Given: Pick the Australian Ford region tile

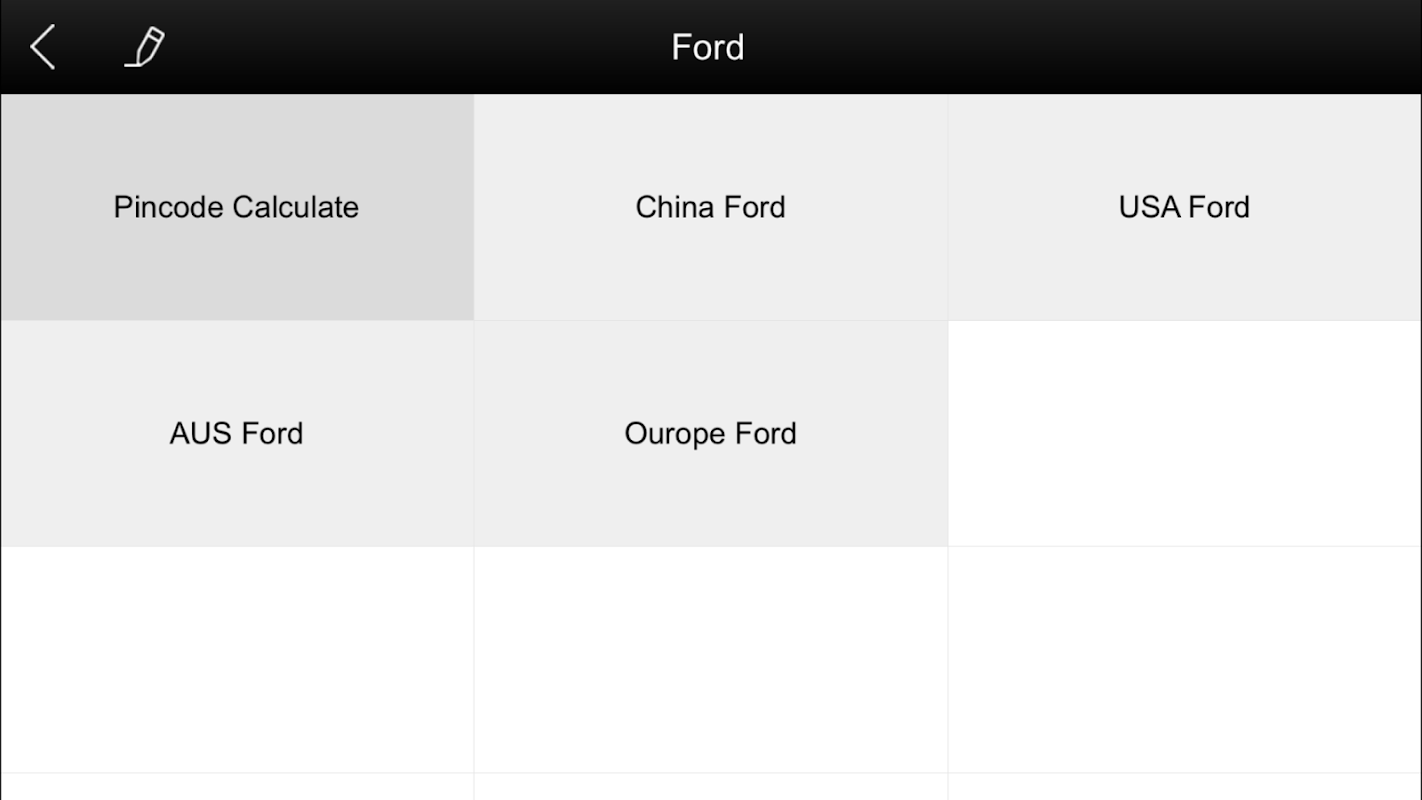Looking at the screenshot, I should coord(236,433).
